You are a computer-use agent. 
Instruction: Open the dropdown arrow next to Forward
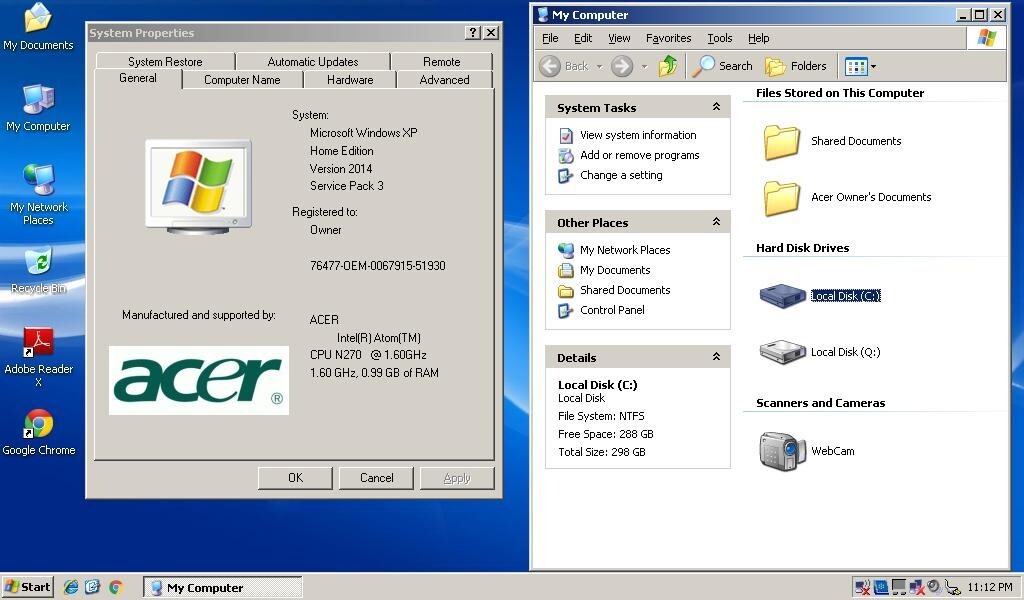click(x=645, y=67)
